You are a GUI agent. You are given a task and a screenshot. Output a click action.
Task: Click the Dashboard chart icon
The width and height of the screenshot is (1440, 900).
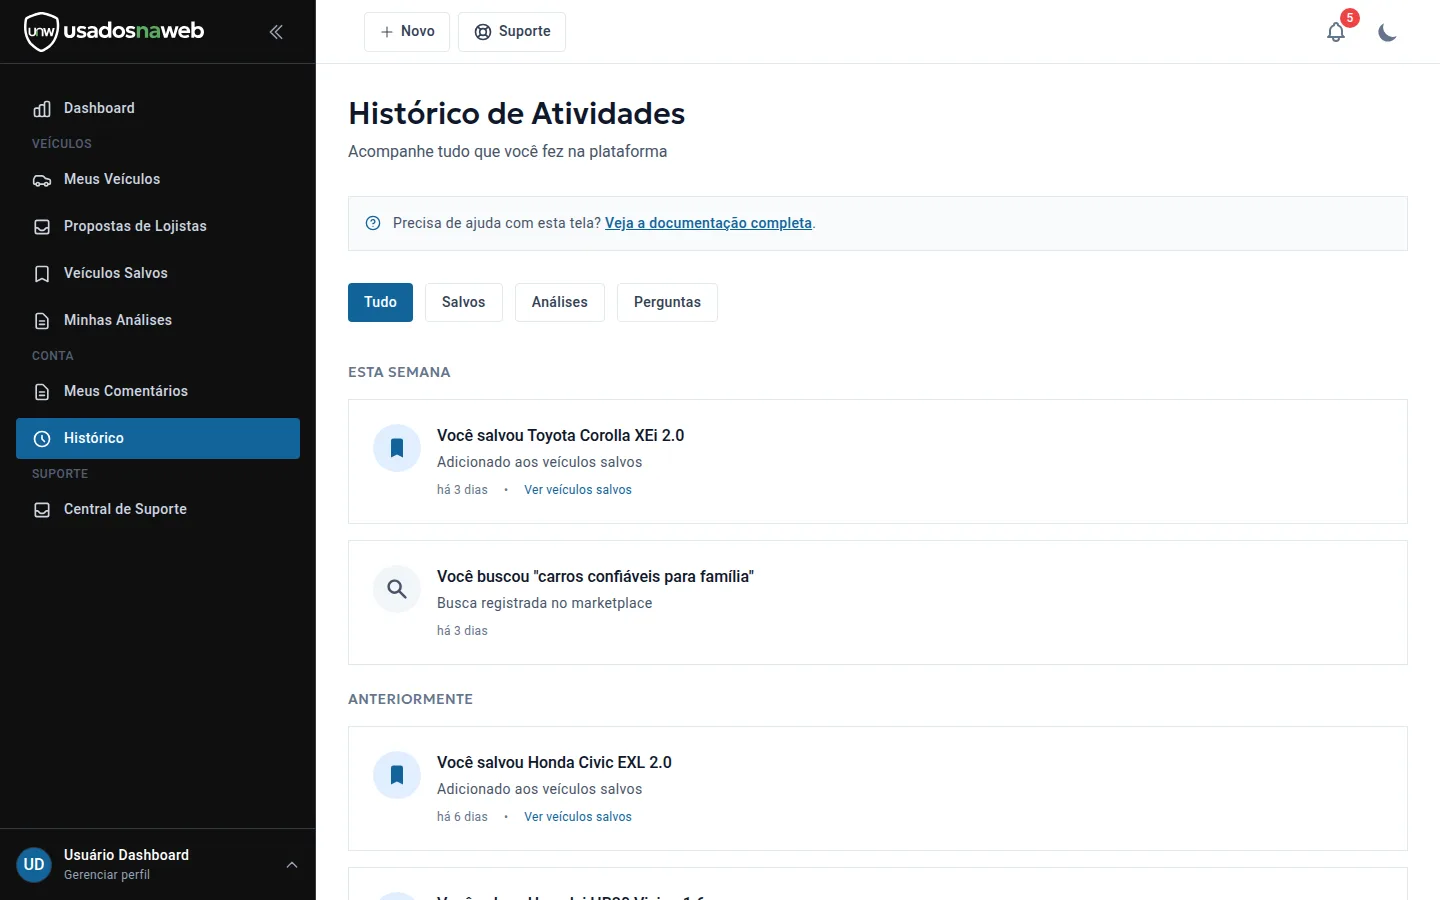click(x=42, y=109)
